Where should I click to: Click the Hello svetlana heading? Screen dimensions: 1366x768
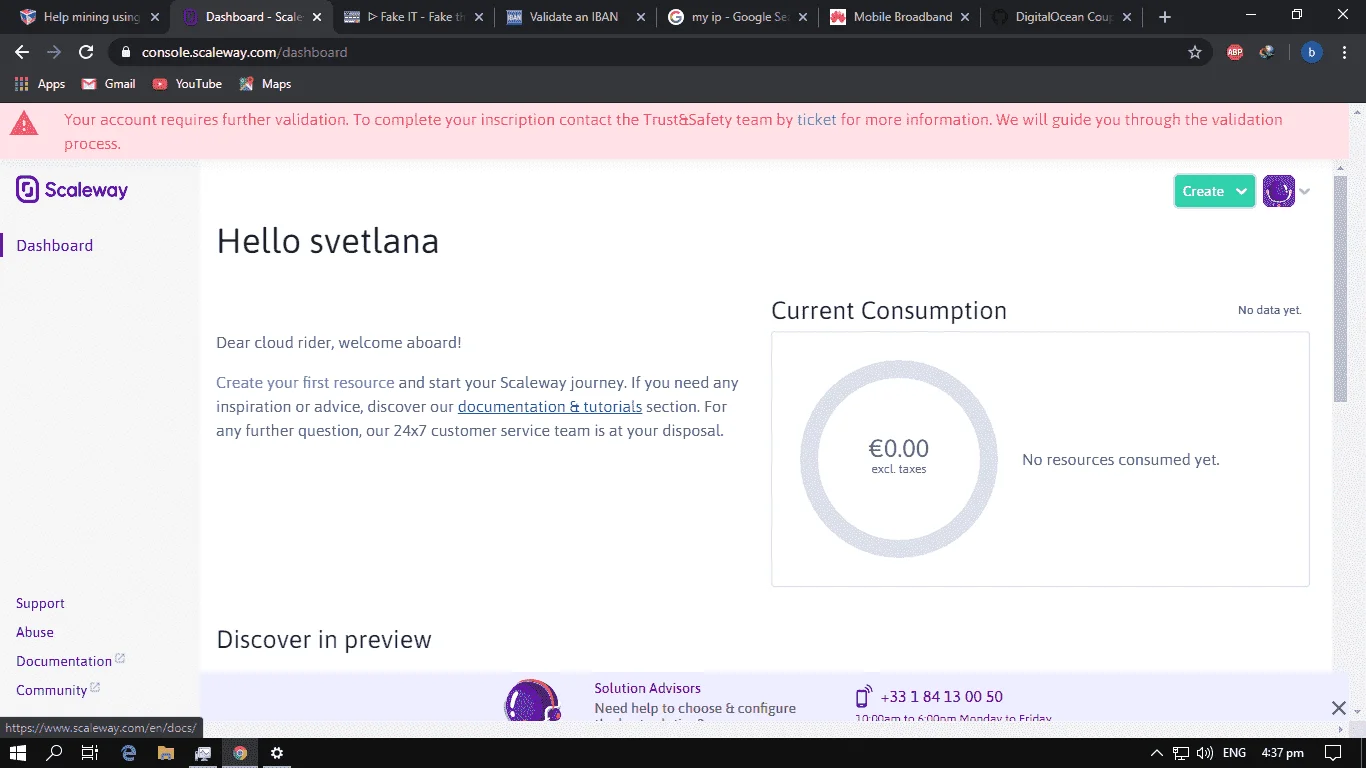tap(327, 241)
